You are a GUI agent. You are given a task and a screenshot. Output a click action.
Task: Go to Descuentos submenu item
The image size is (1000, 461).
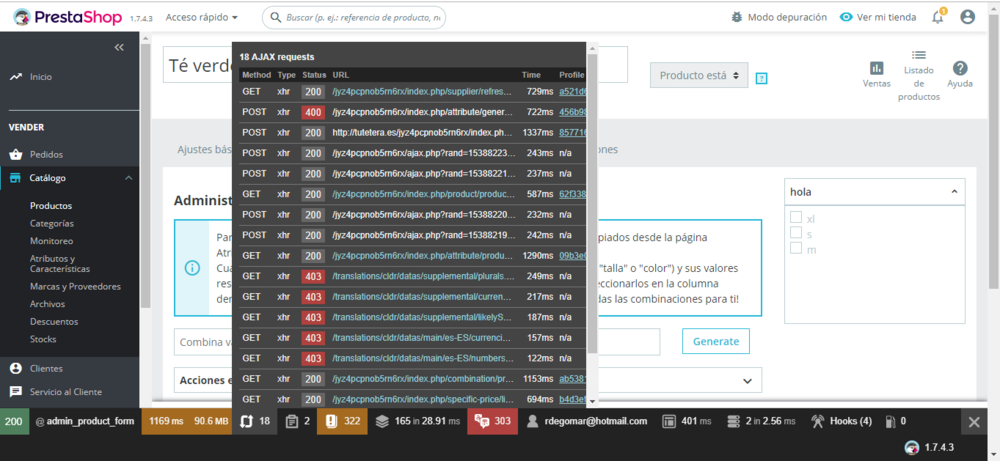point(54,321)
